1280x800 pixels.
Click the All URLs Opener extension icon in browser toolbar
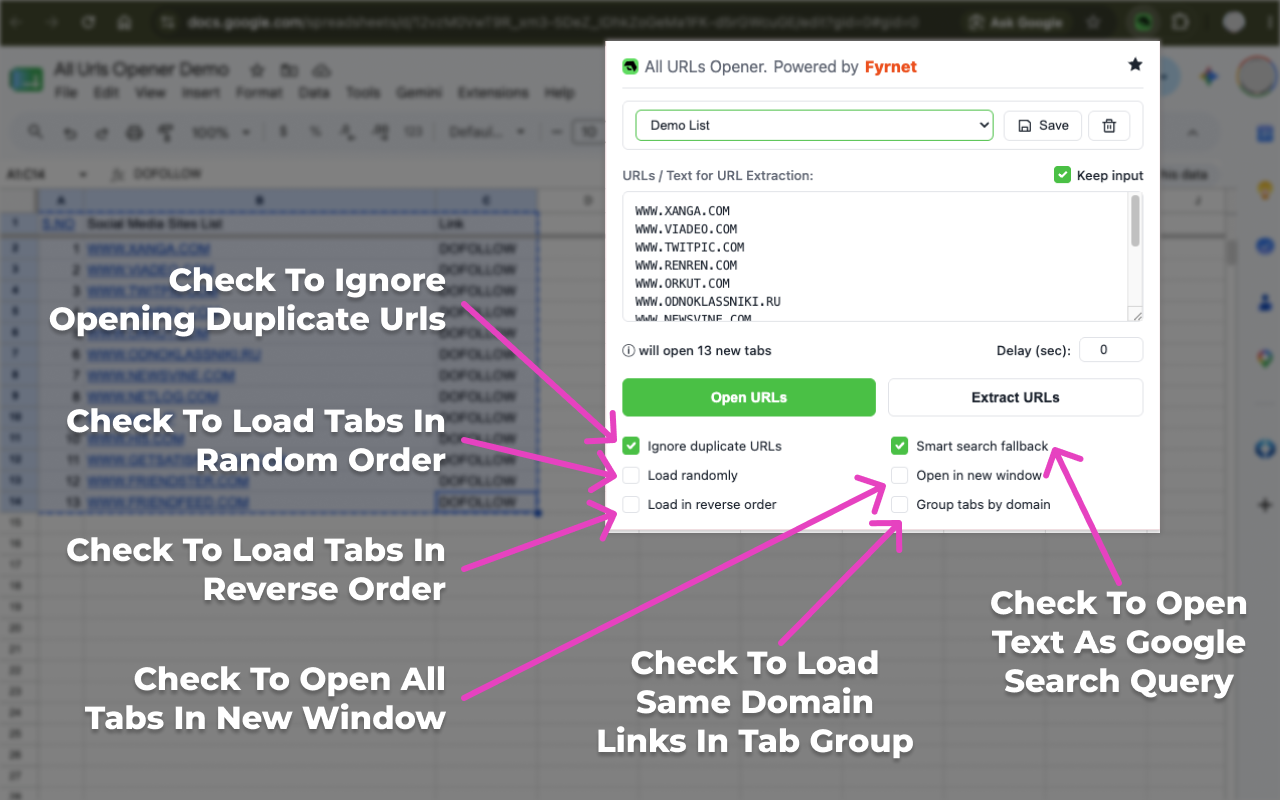click(1145, 21)
